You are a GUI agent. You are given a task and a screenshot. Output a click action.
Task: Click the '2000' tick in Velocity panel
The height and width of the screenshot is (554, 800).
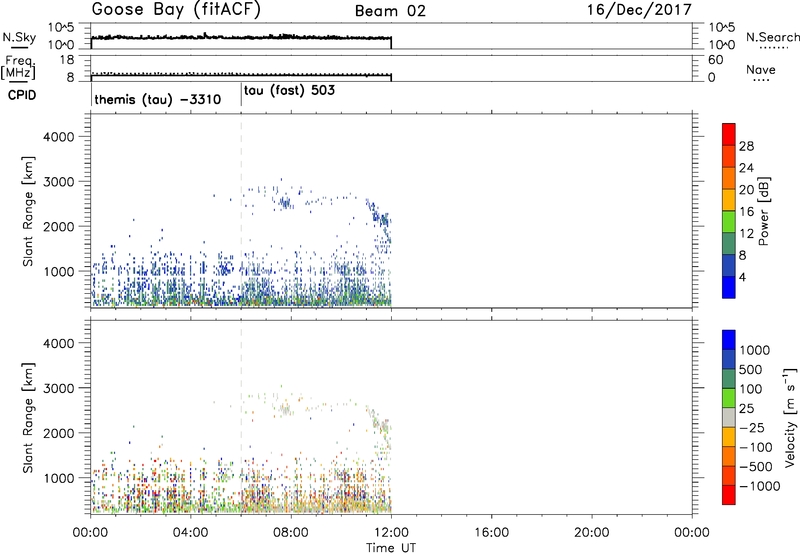(58, 433)
